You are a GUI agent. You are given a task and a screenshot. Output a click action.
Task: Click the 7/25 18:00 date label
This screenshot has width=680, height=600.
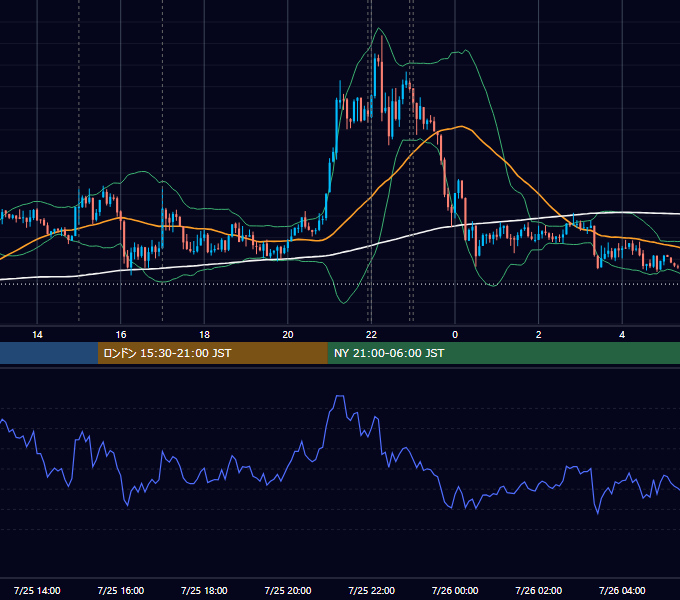[x=204, y=590]
